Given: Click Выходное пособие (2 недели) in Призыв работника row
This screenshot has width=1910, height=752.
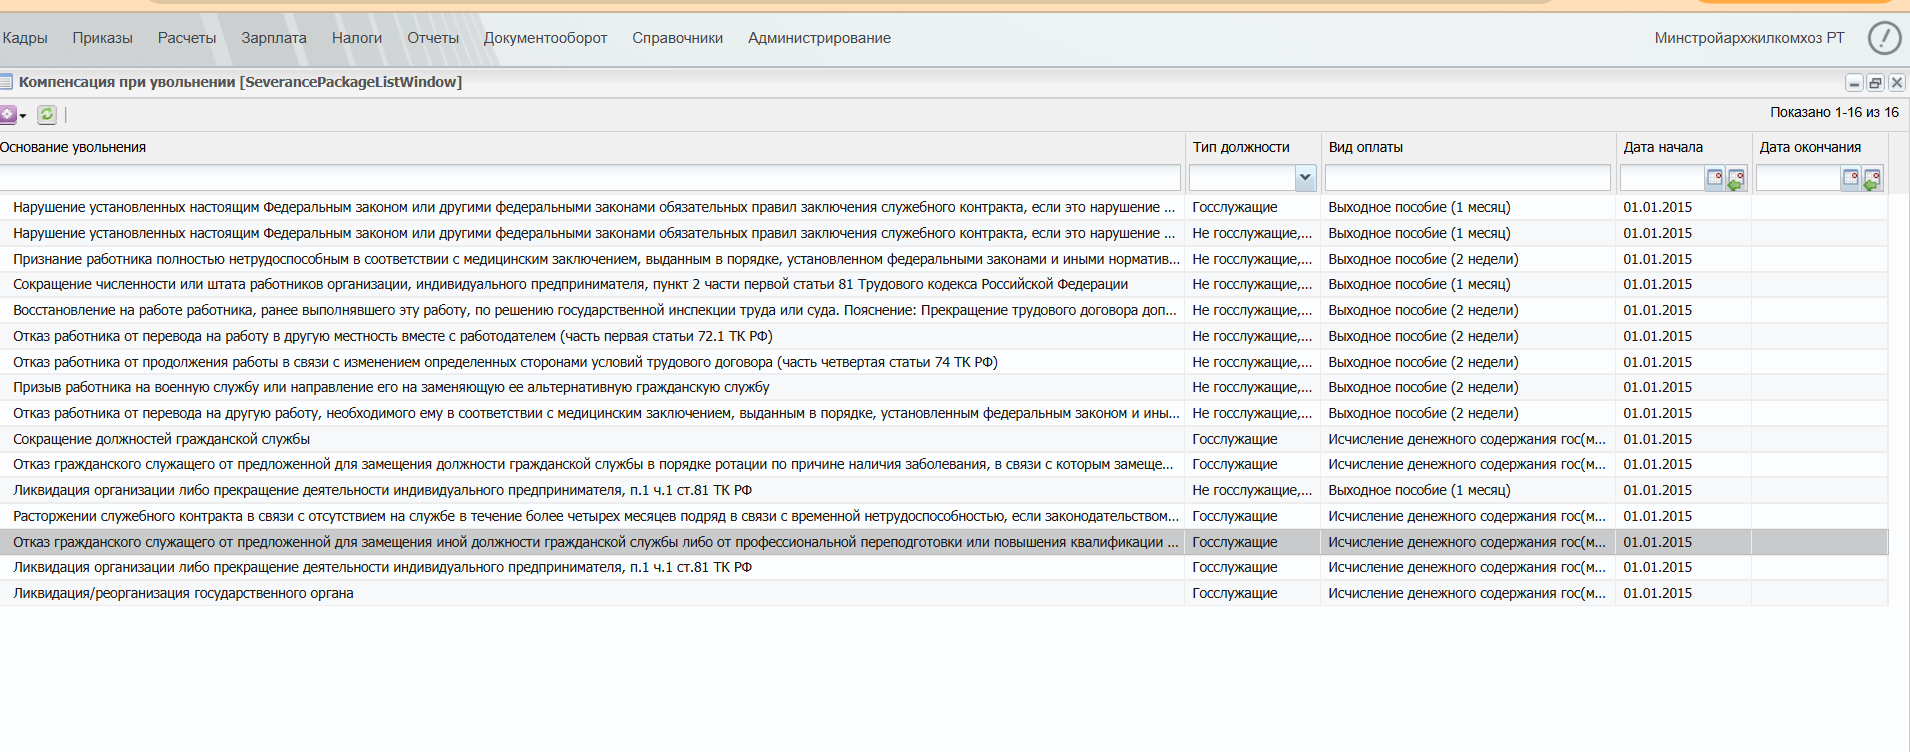Looking at the screenshot, I should pos(1423,388).
